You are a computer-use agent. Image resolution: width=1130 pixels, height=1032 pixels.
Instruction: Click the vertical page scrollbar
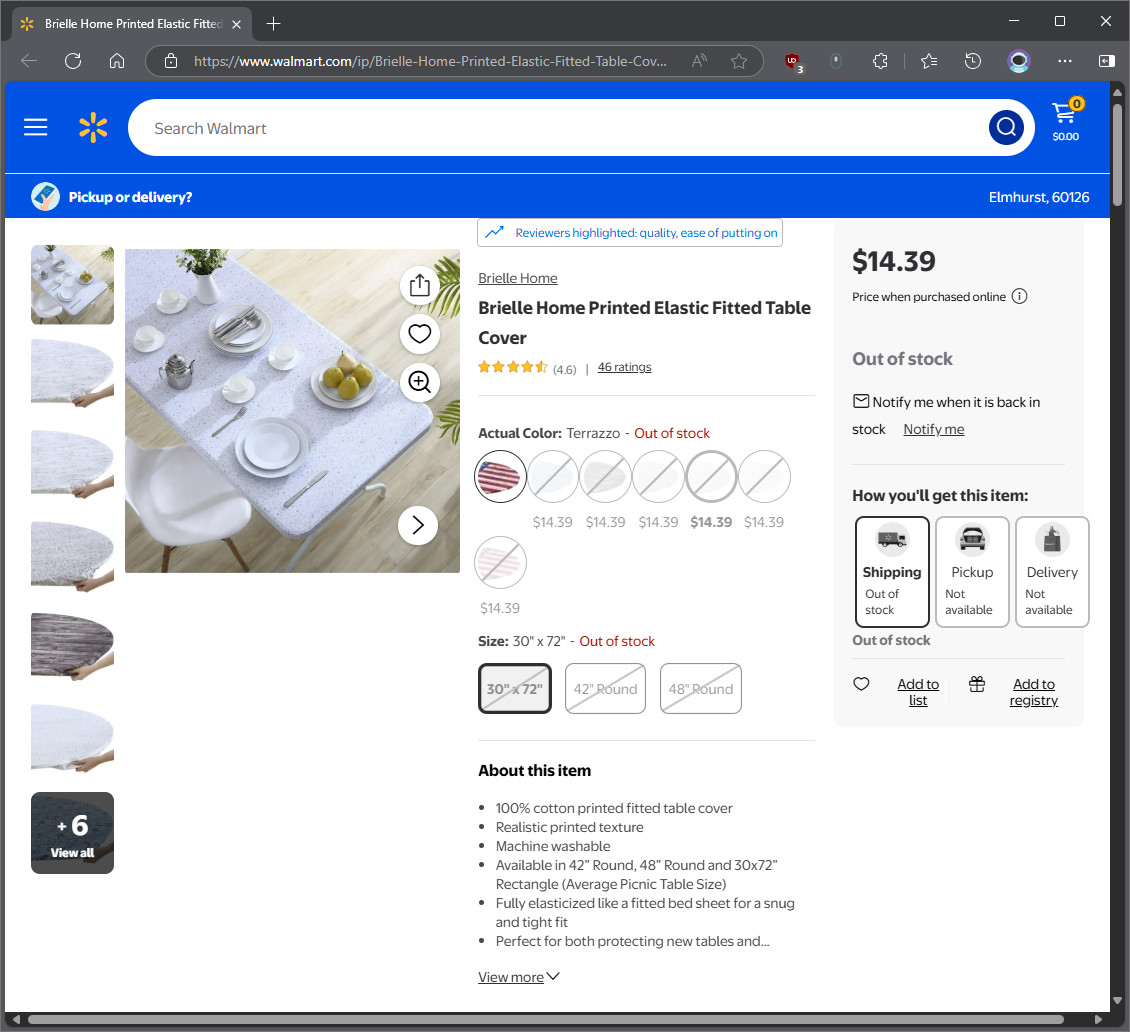click(x=1117, y=155)
